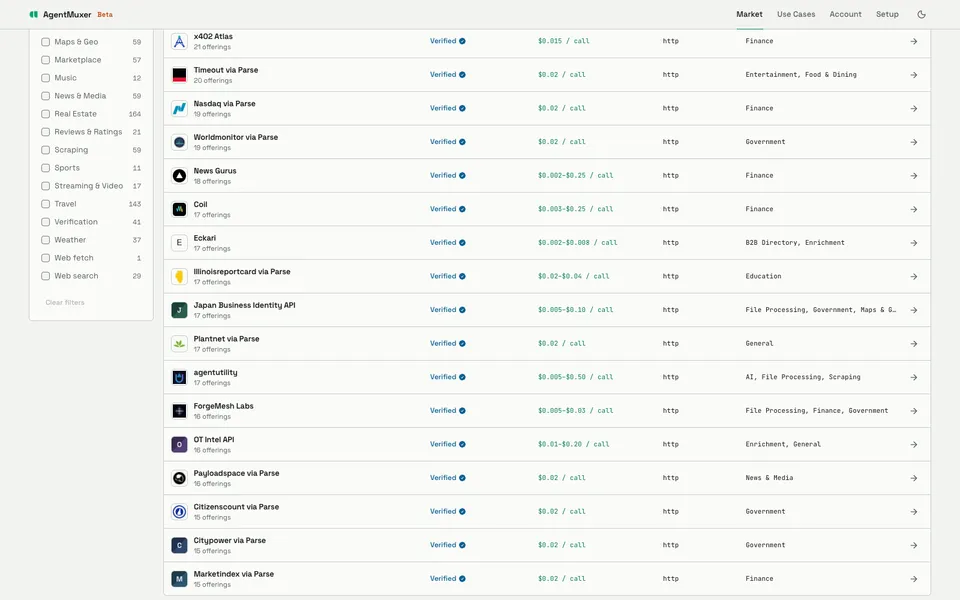Enable the Travel filter checkbox
The height and width of the screenshot is (600, 960).
45,204
